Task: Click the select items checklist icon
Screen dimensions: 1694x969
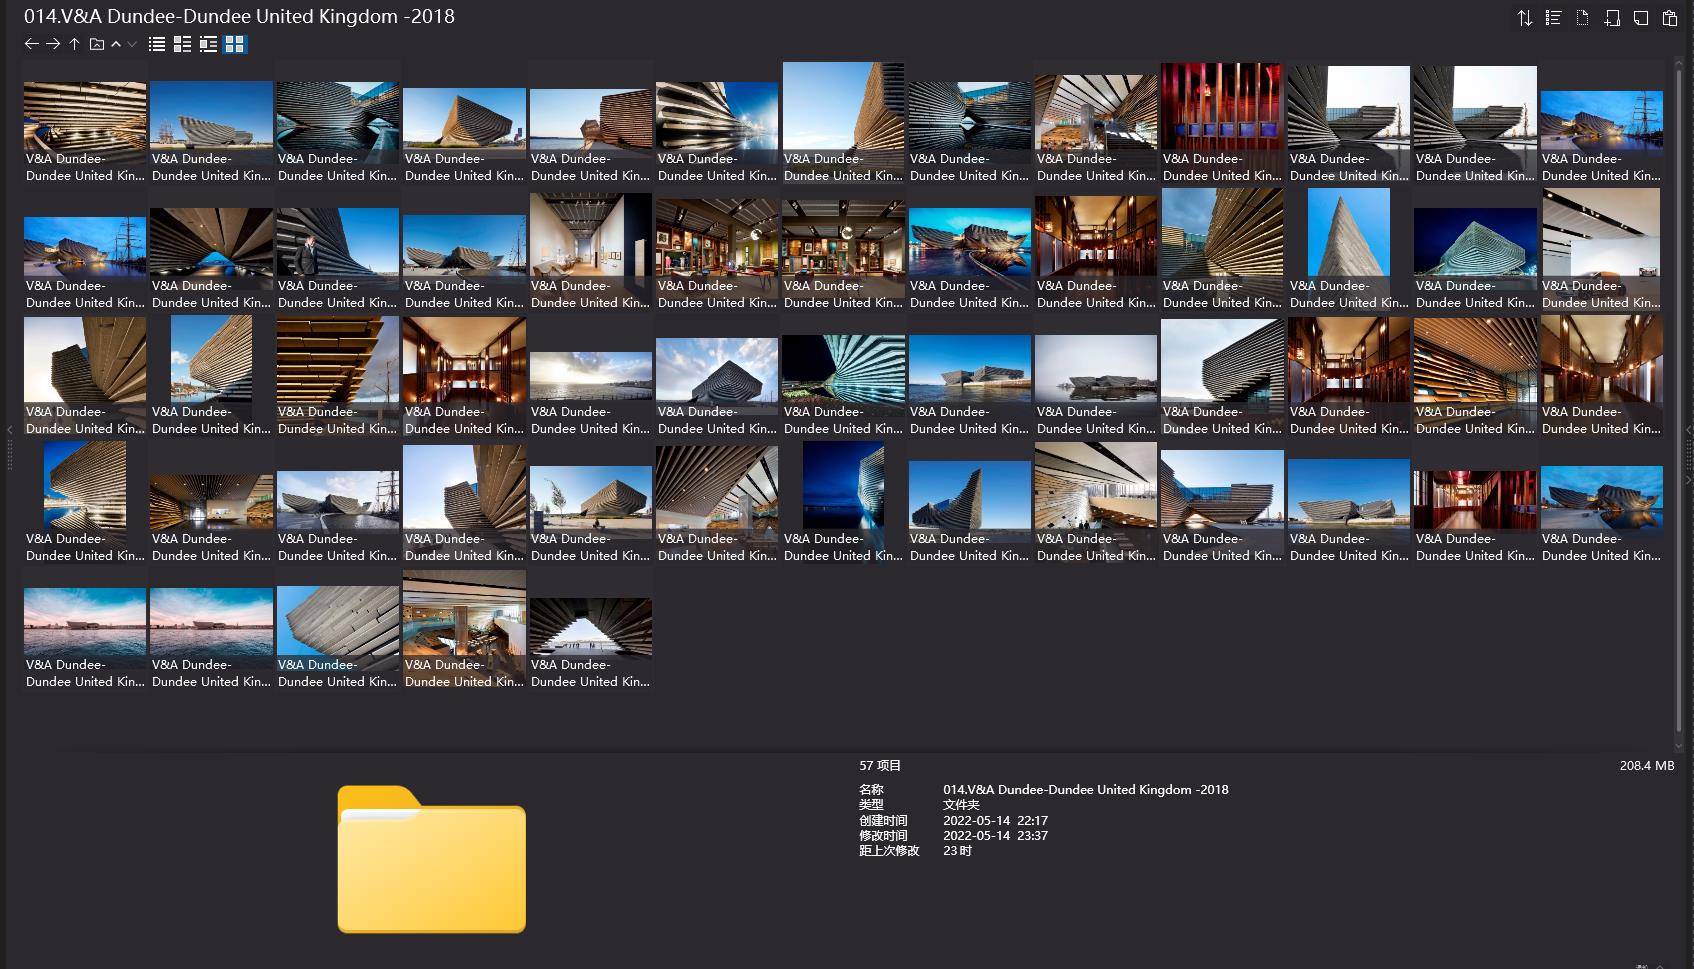Action: [1553, 18]
